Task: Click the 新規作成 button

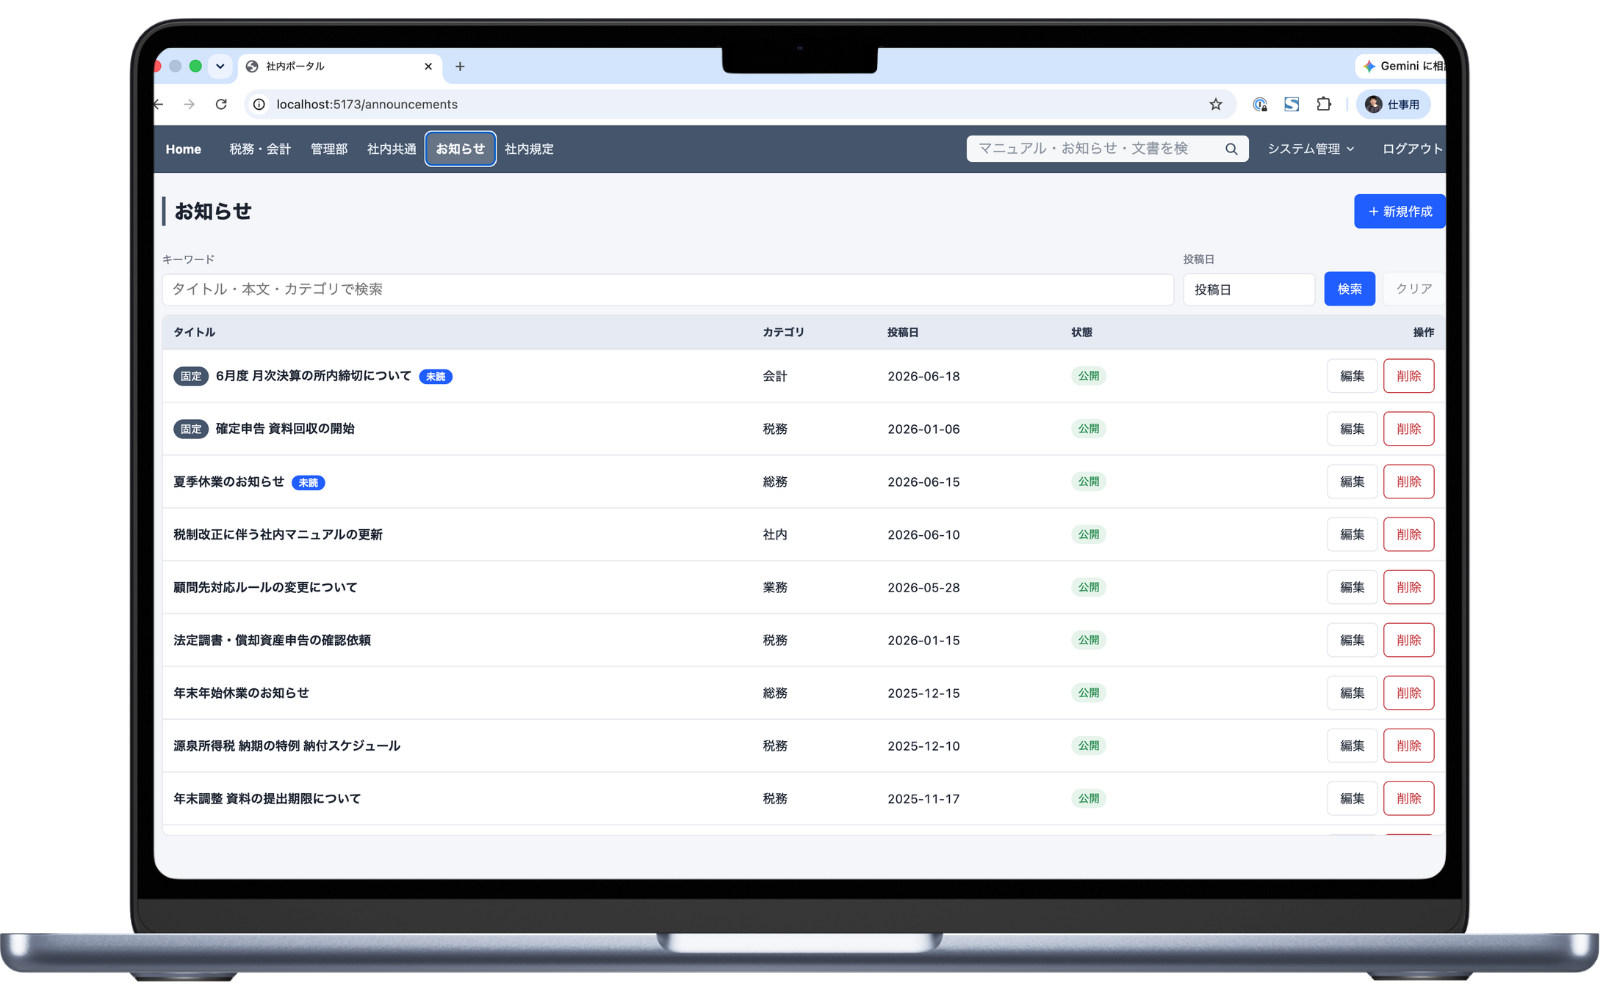Action: click(1400, 211)
